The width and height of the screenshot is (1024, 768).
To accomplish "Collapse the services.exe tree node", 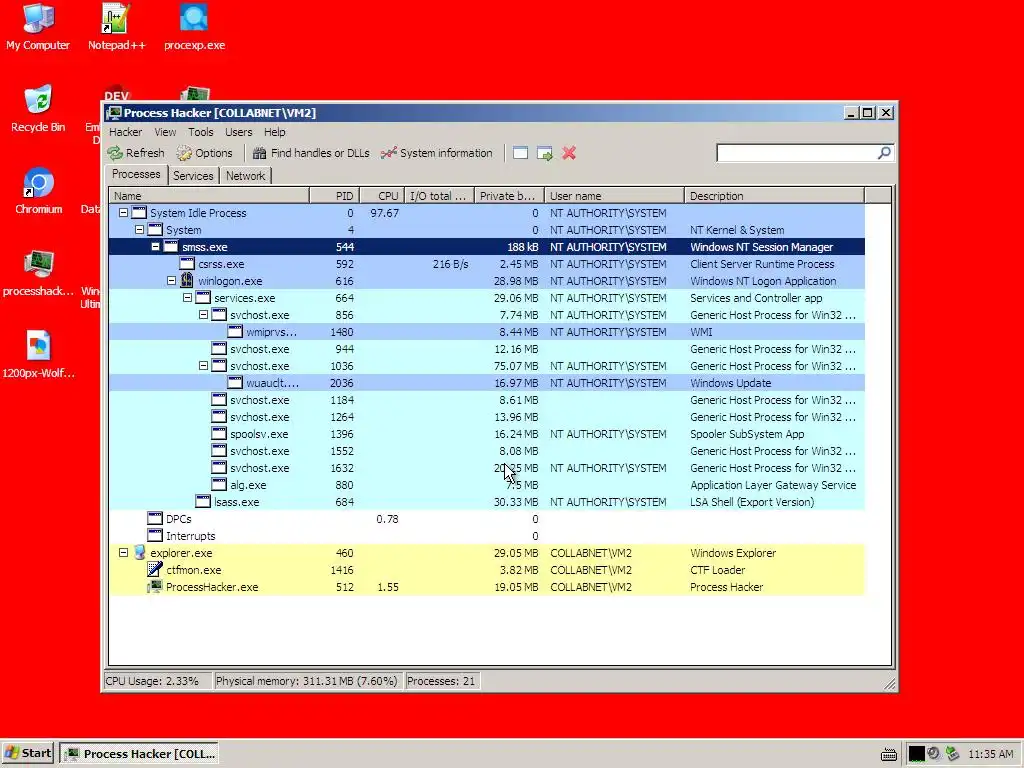I will pos(187,298).
